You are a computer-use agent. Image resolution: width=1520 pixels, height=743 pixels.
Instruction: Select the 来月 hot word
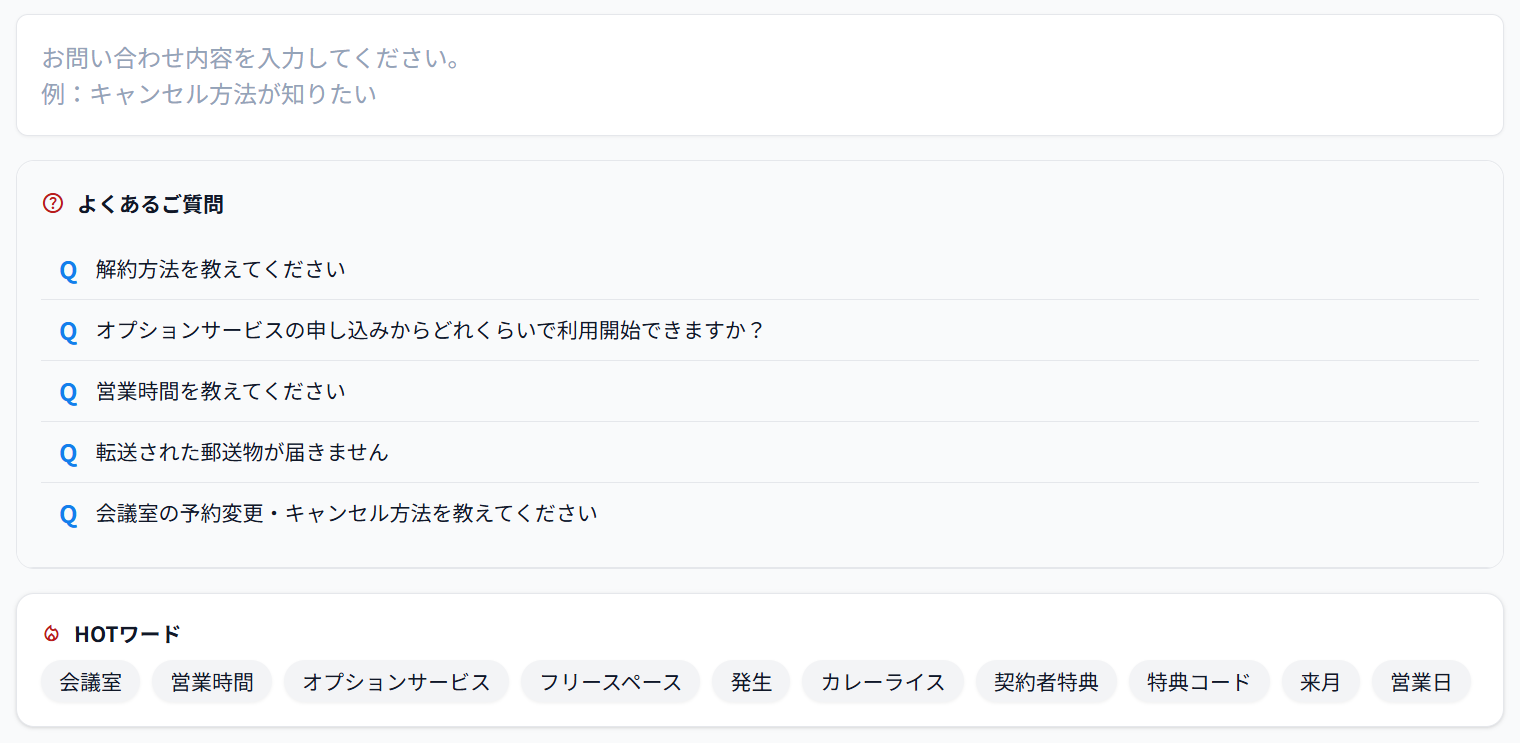pyautogui.click(x=1320, y=681)
